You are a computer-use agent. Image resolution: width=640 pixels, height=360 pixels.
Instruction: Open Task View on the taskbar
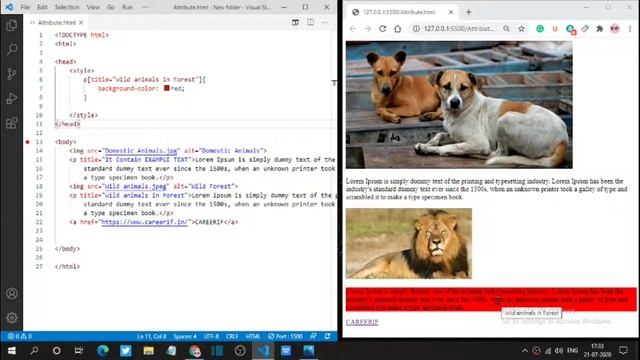[x=79, y=351]
